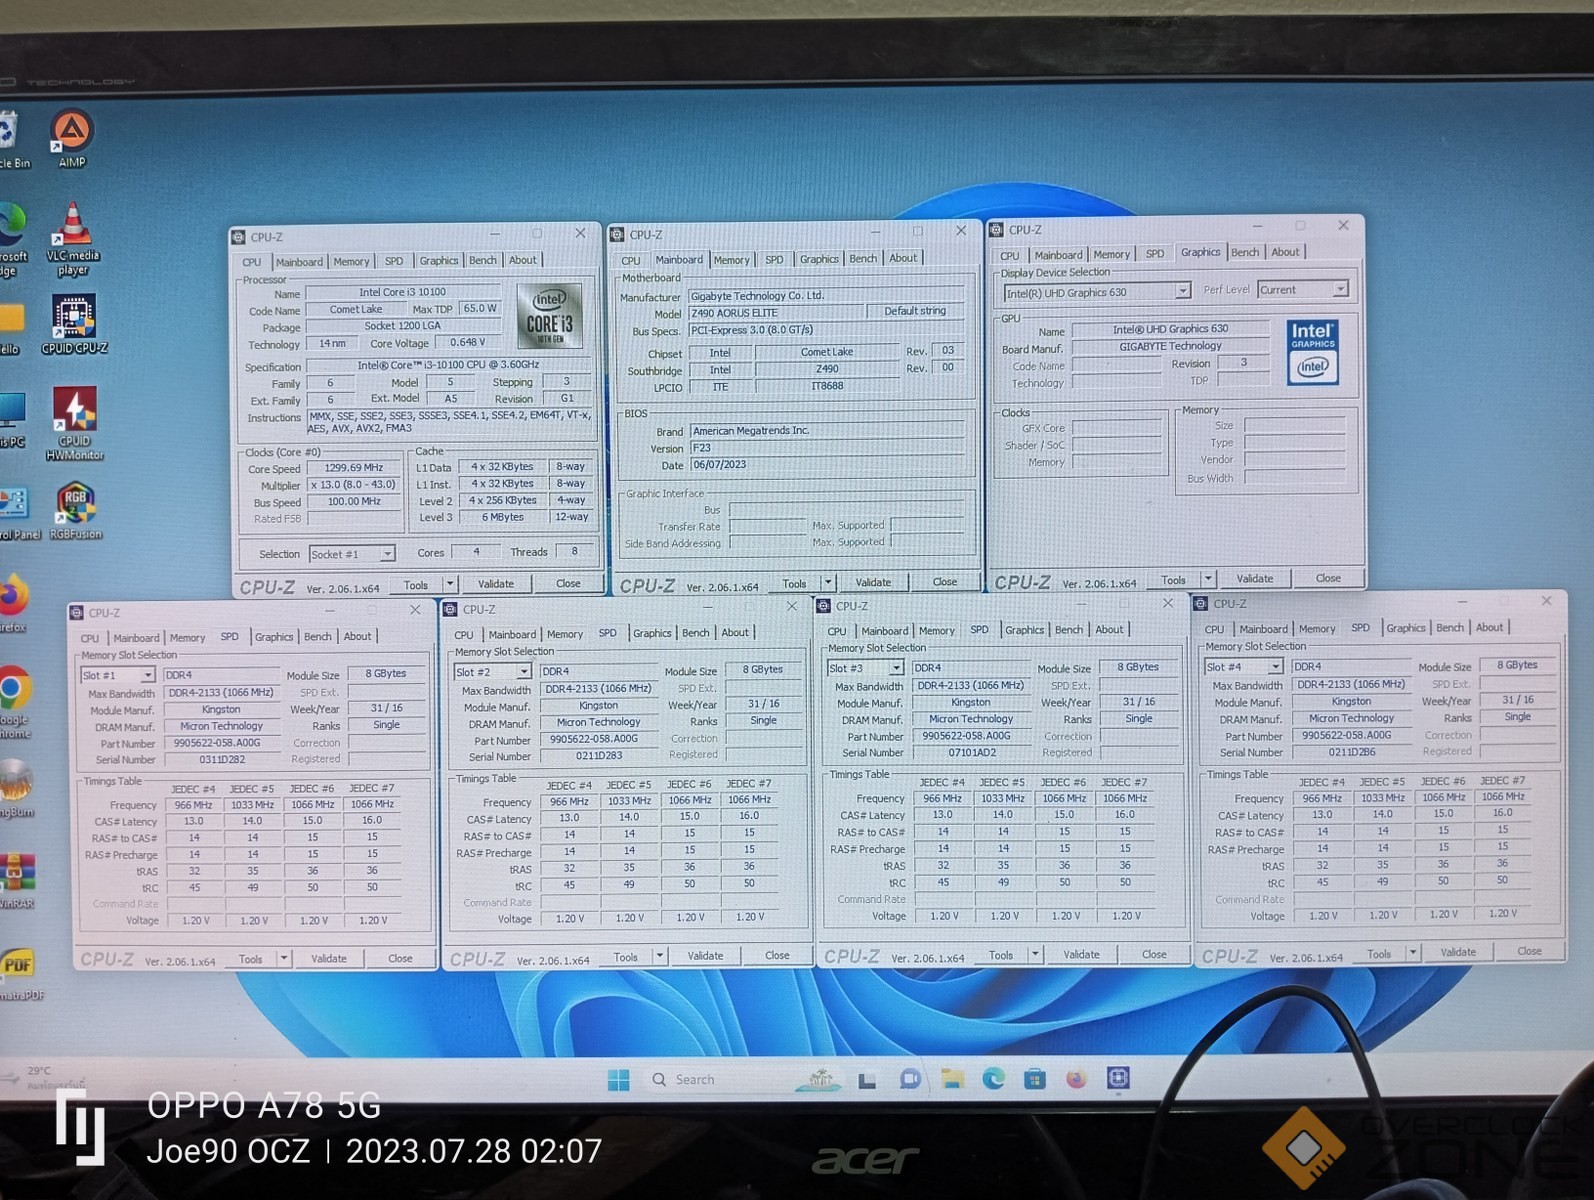Click Validate in Slot #3 window

[1081, 954]
